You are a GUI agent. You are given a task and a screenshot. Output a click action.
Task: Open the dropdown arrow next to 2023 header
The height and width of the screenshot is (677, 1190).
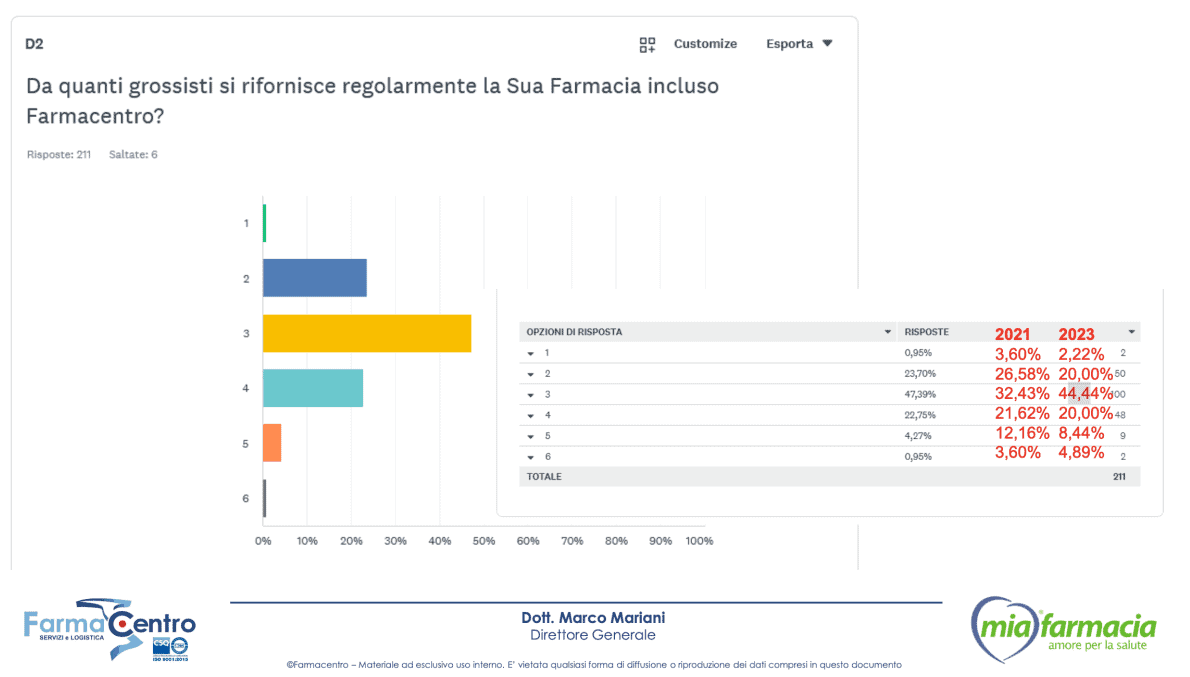point(1131,332)
